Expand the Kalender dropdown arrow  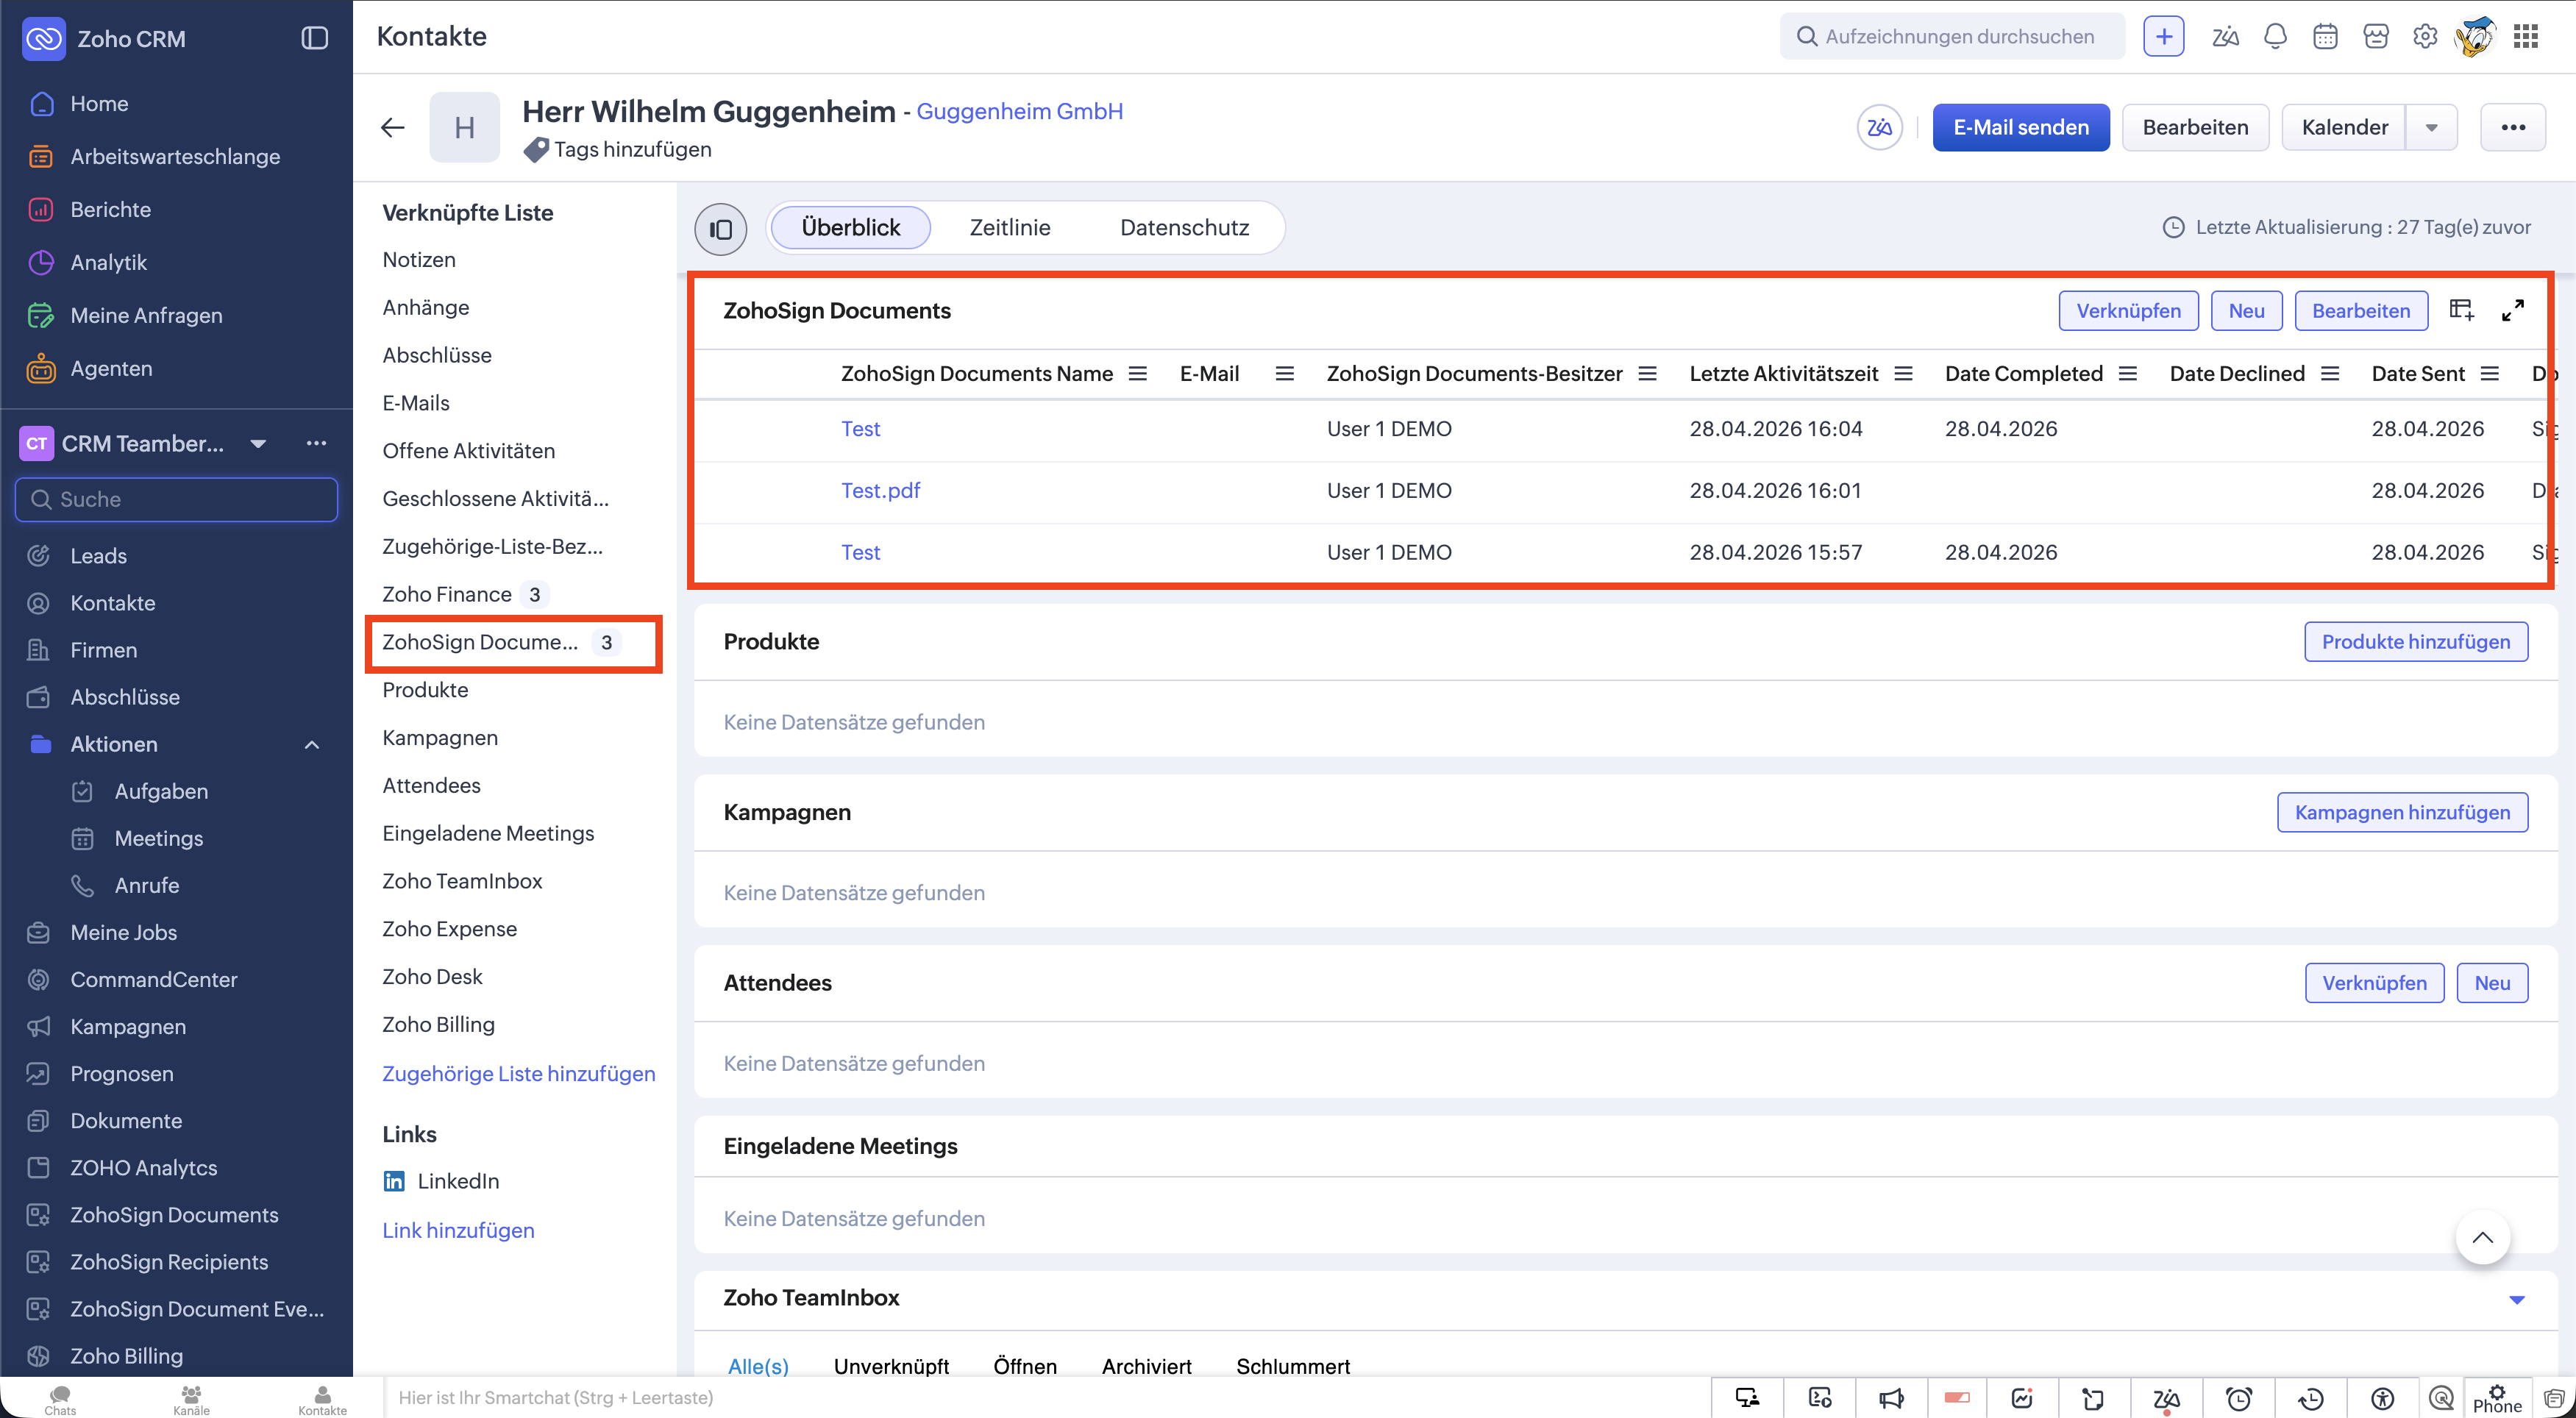coord(2431,127)
